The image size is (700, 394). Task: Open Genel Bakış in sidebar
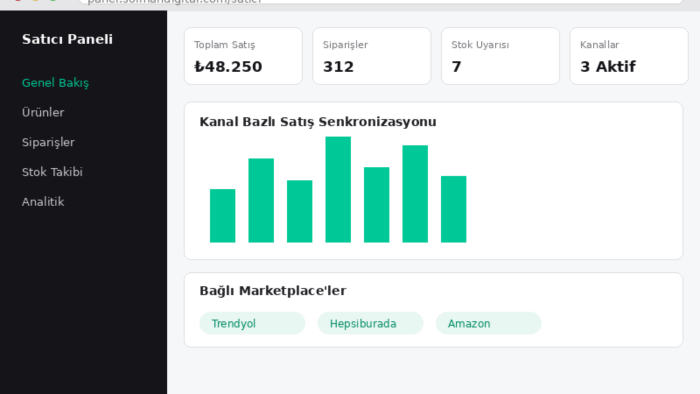[x=55, y=83]
